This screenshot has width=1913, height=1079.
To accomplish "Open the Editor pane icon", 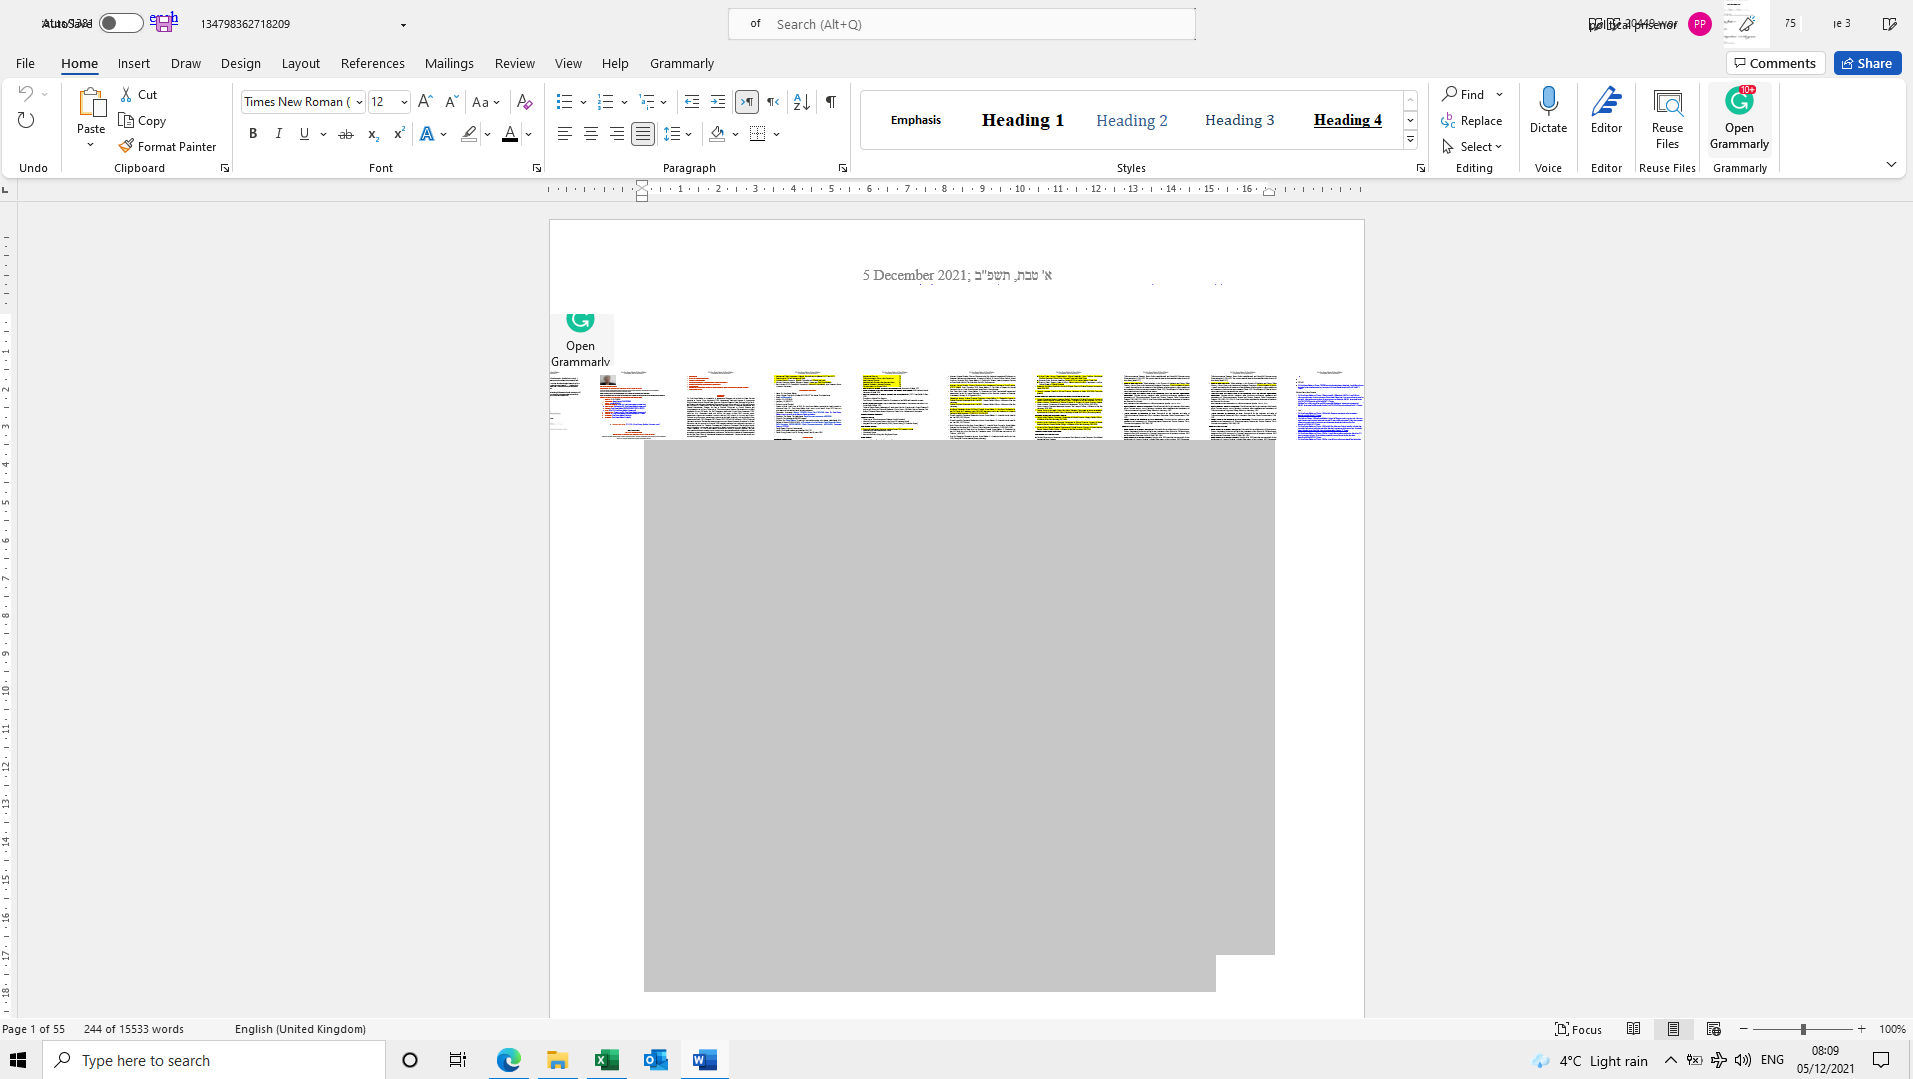I will [1606, 101].
